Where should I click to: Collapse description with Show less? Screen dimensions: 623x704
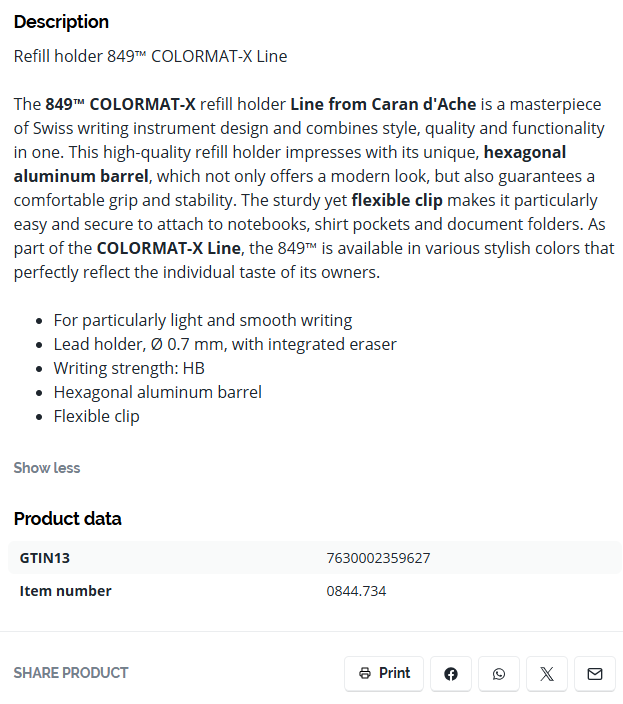click(47, 468)
